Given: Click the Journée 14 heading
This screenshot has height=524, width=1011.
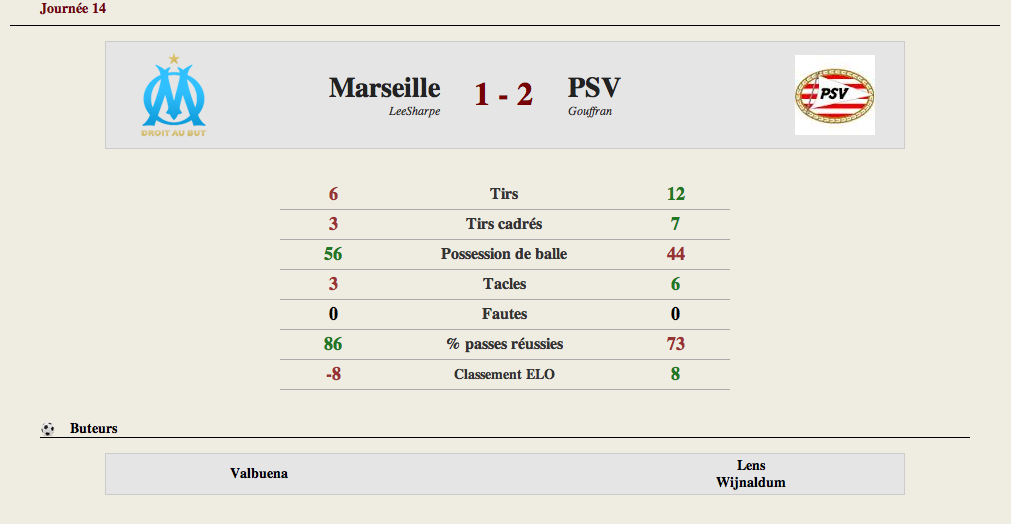Looking at the screenshot, I should point(73,8).
